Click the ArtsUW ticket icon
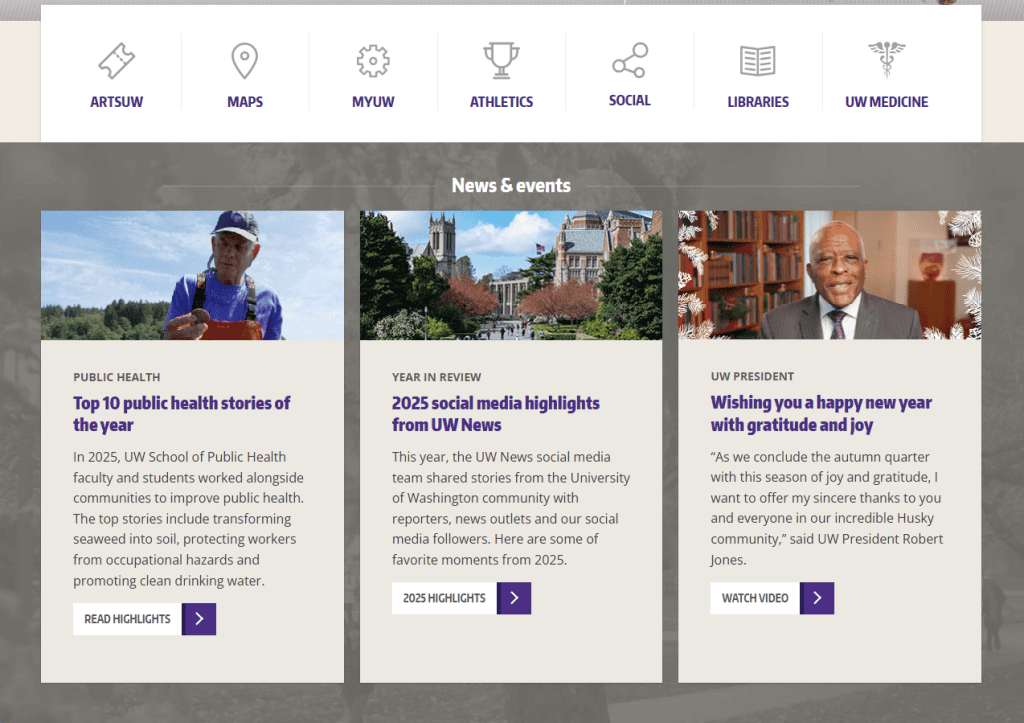The image size is (1024, 723). pos(116,62)
